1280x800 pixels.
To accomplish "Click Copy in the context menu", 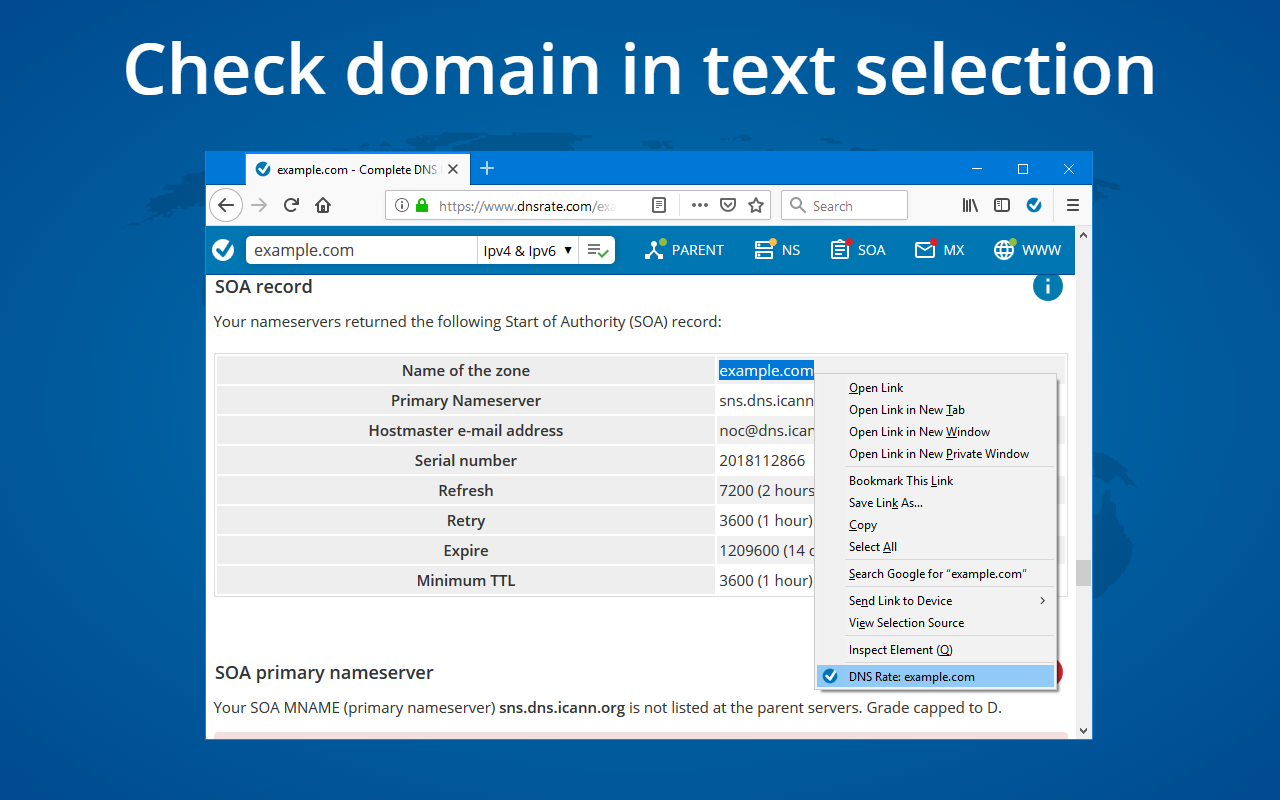I will tap(936, 525).
